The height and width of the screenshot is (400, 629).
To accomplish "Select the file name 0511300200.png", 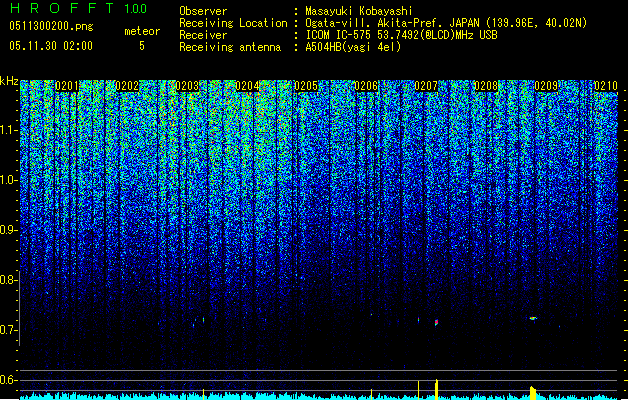I will (x=51, y=26).
